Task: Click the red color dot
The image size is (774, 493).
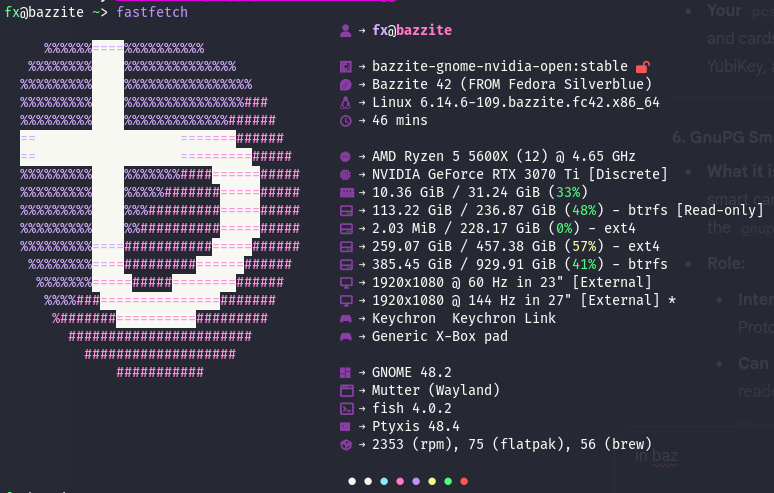Action: coord(464,481)
